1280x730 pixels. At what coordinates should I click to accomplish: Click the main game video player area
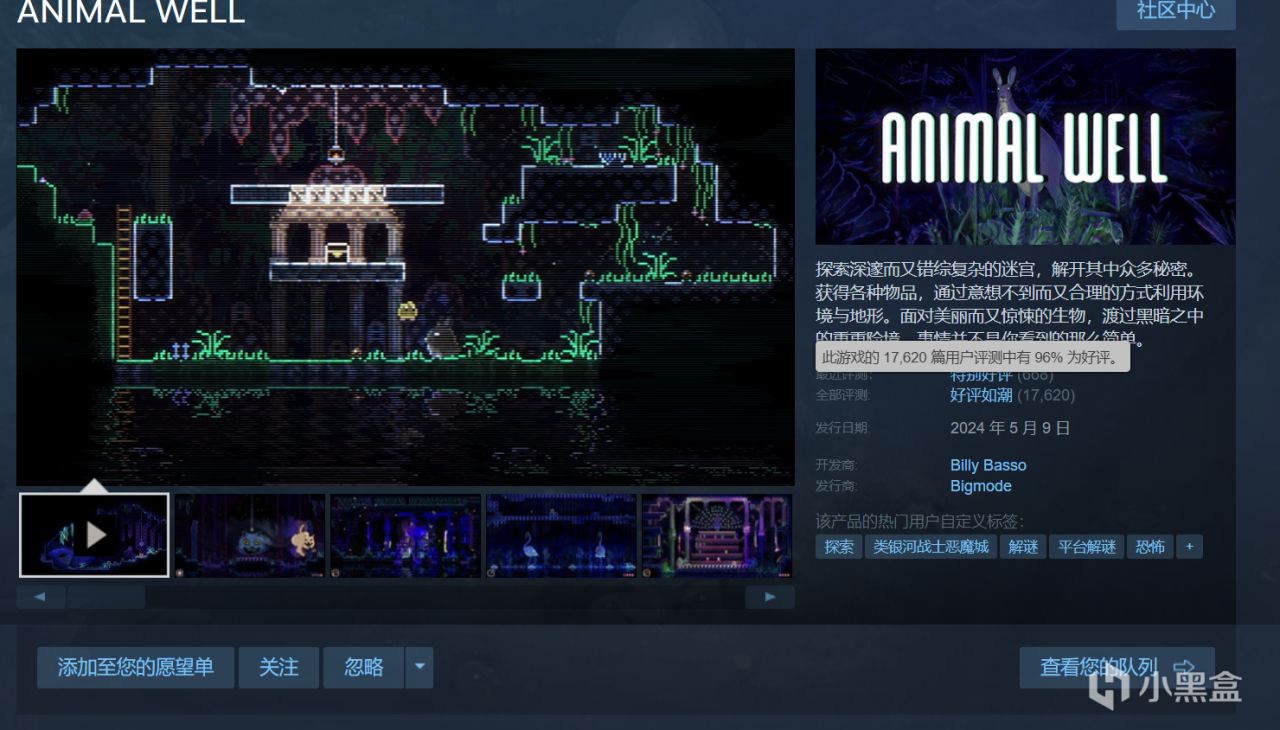[x=405, y=267]
